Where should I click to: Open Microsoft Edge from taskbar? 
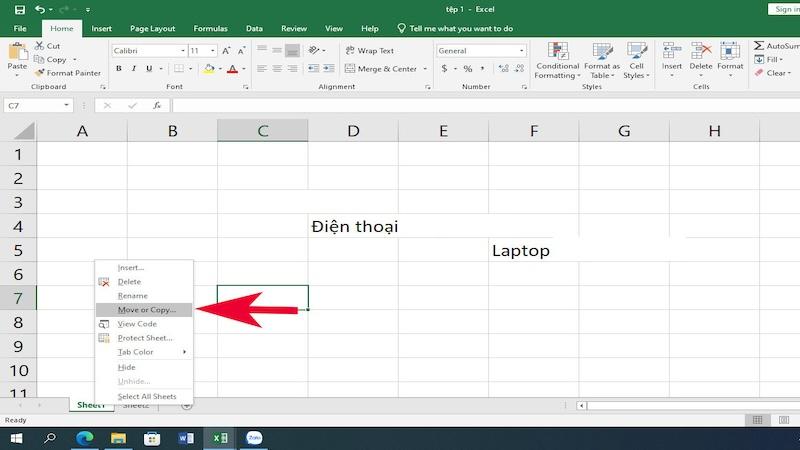(x=84, y=438)
